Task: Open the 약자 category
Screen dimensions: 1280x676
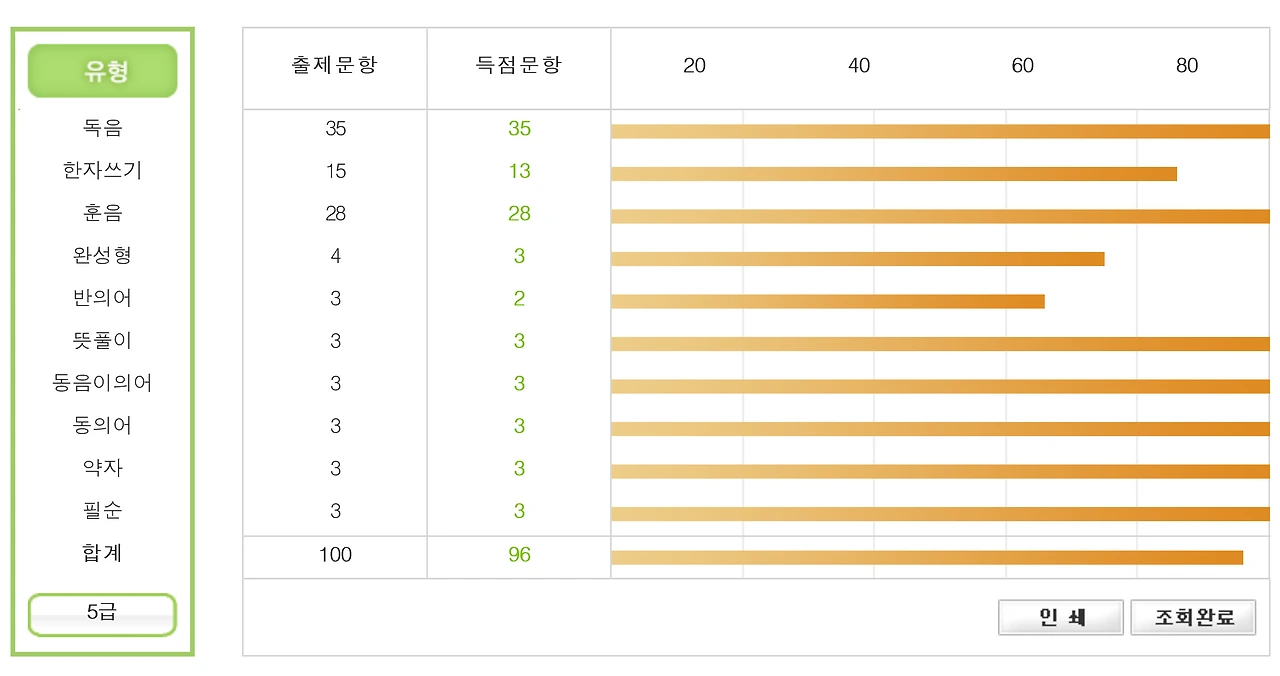Action: 100,468
